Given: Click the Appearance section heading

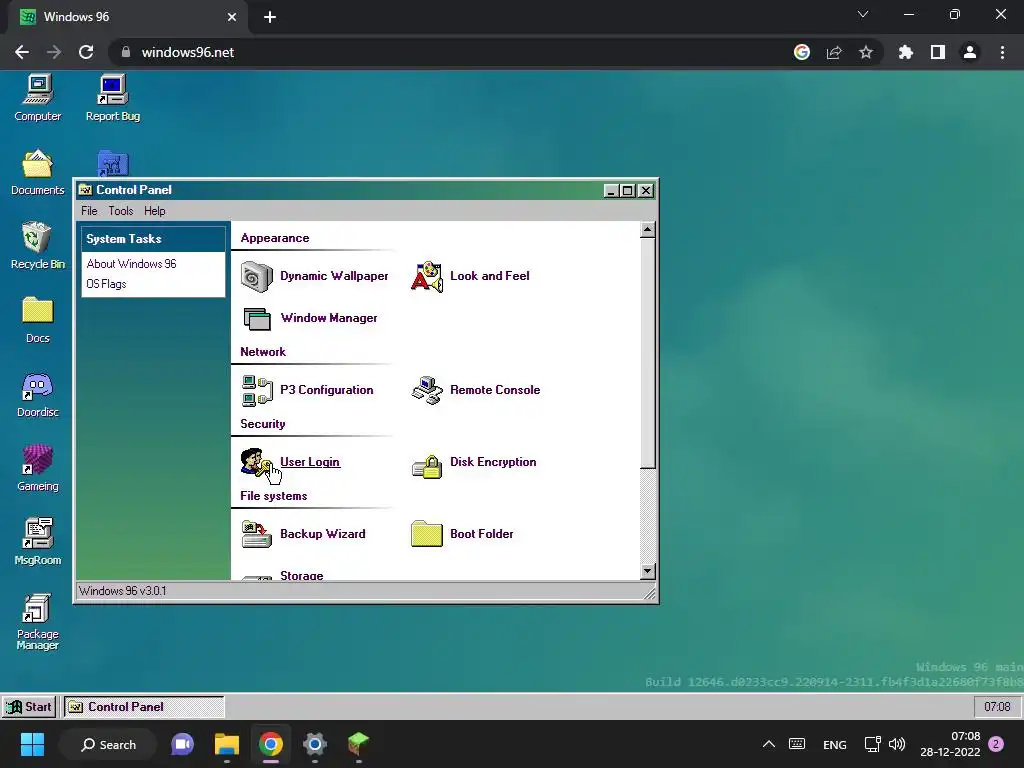Looking at the screenshot, I should 275,238.
